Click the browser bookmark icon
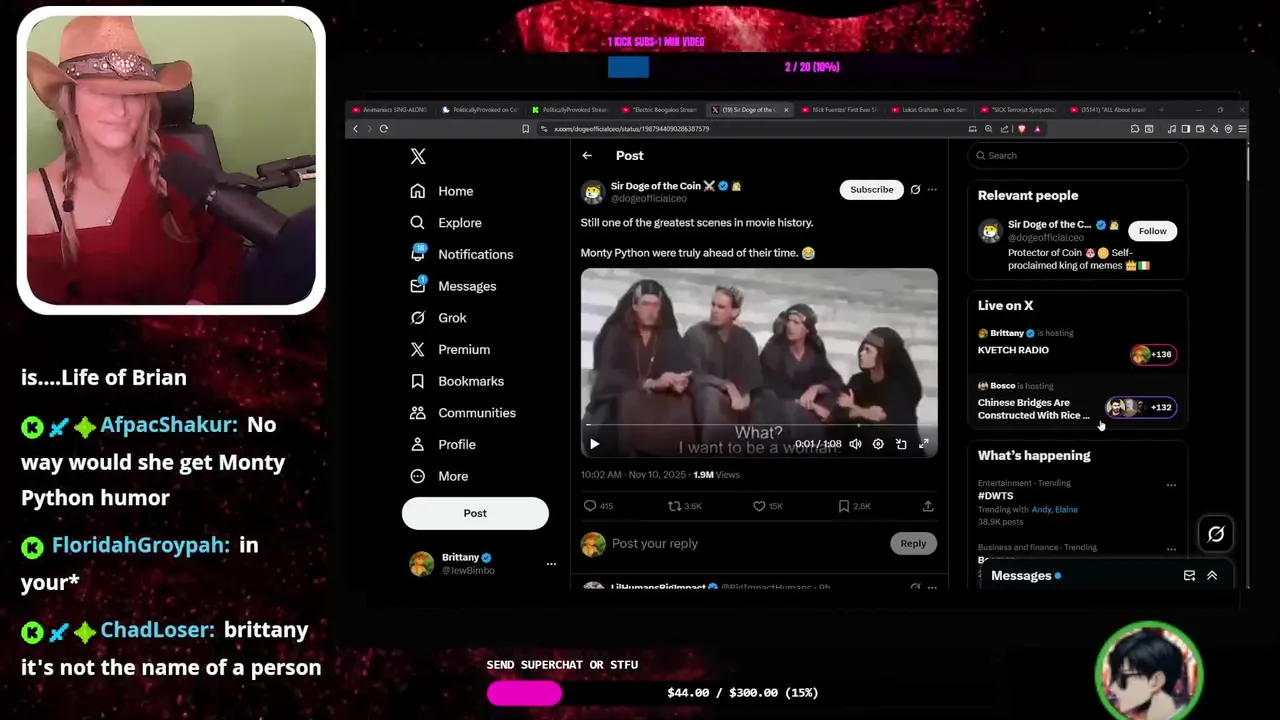The image size is (1280, 720). 525,128
